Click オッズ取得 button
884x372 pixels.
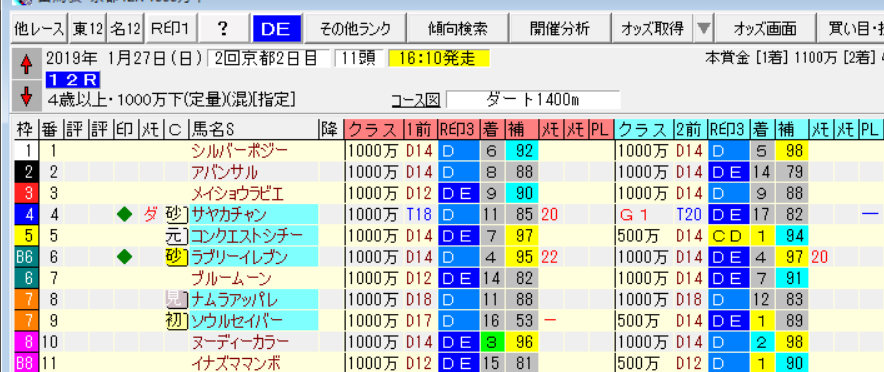[x=652, y=28]
